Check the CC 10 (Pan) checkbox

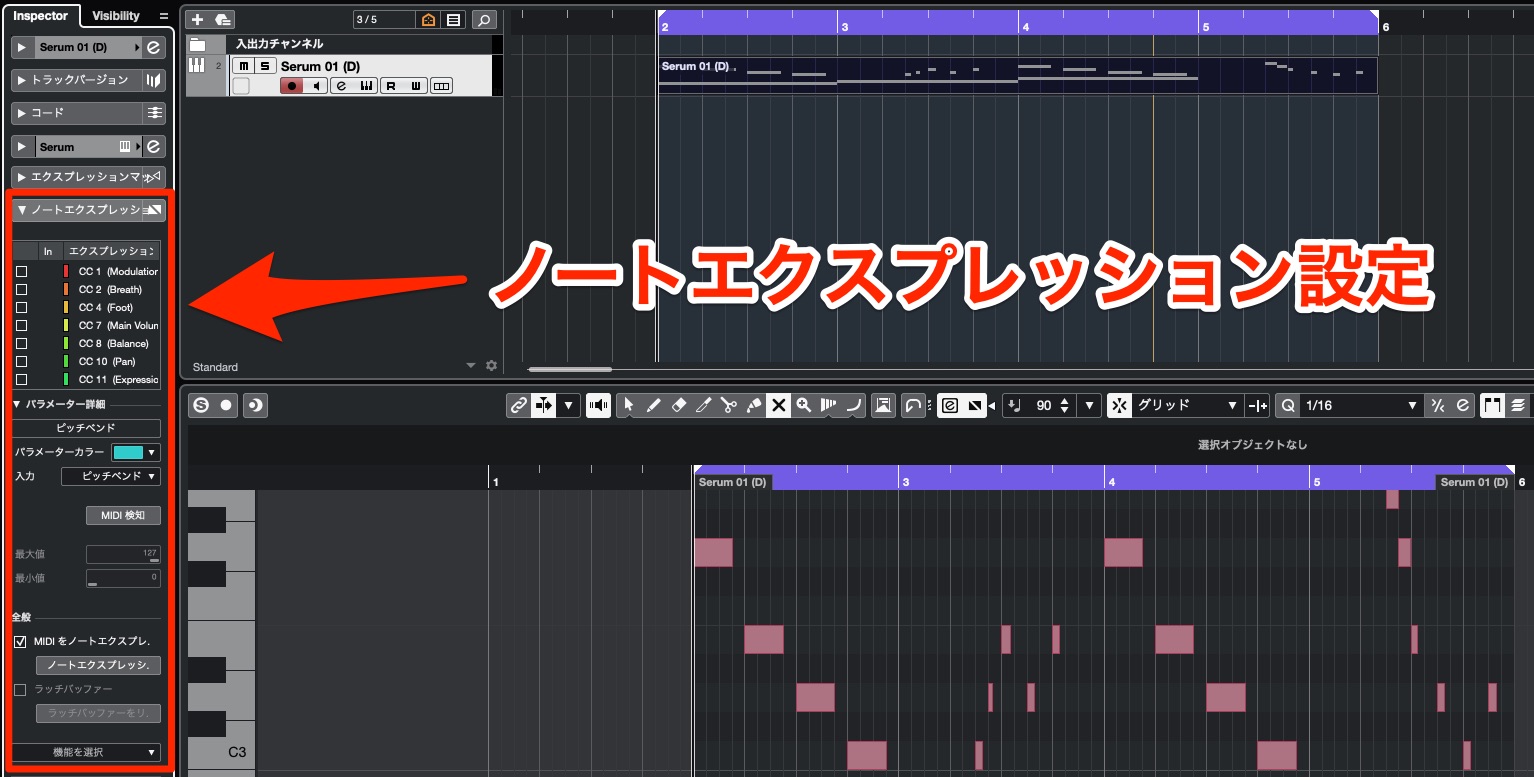(x=21, y=361)
